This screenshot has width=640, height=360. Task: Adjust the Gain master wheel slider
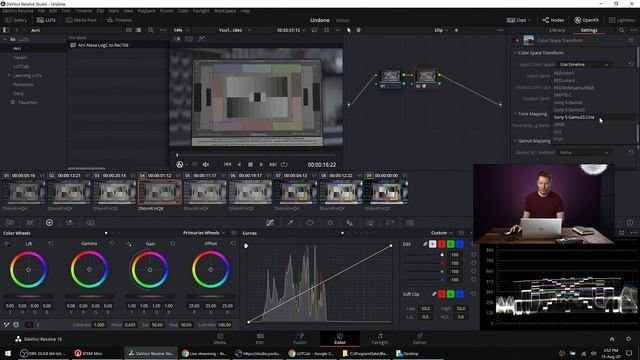[150, 296]
